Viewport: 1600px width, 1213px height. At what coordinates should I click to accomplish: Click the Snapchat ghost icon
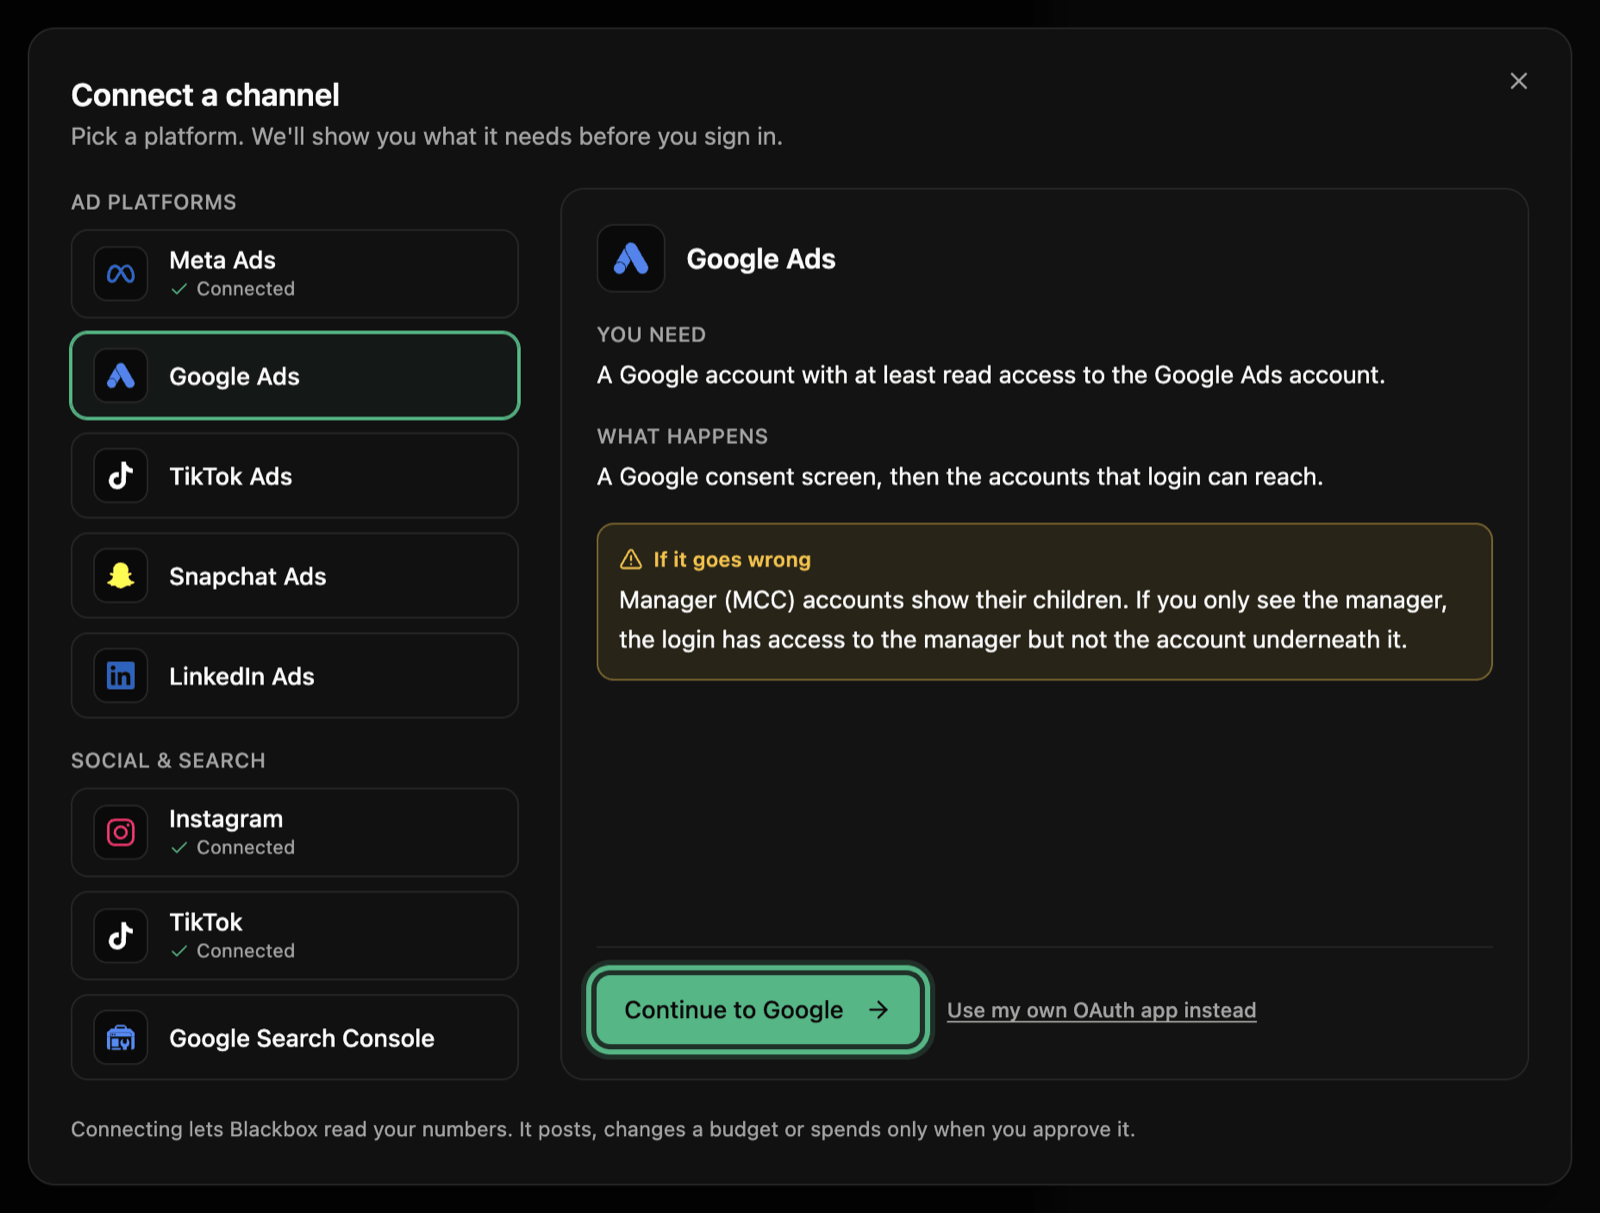pyautogui.click(x=121, y=576)
